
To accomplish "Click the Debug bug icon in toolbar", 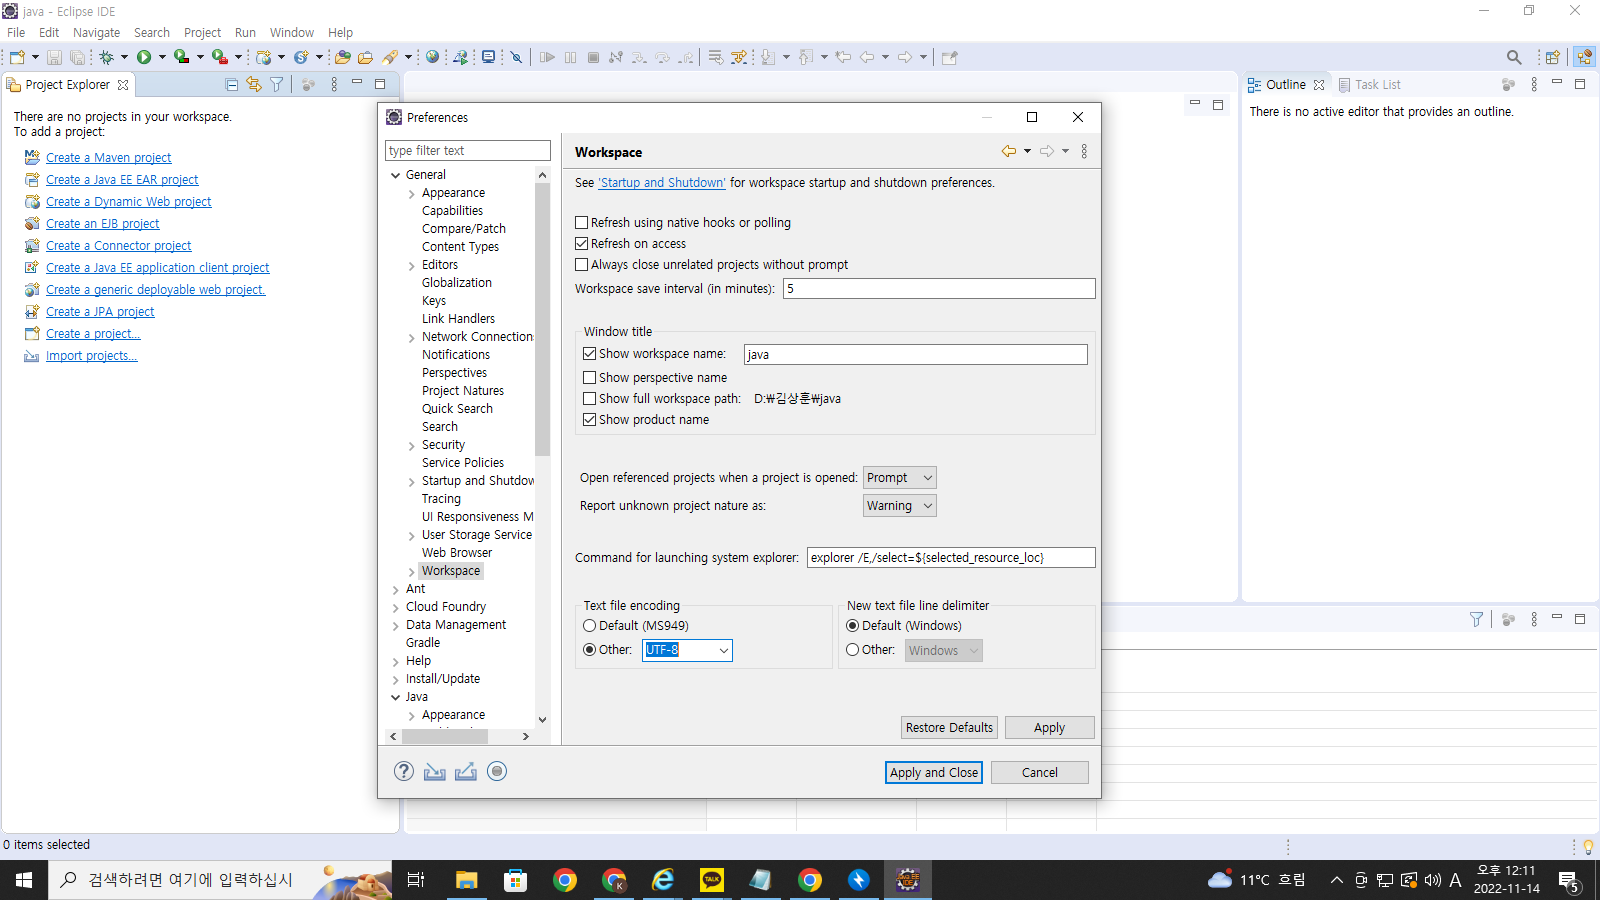I will coord(106,57).
